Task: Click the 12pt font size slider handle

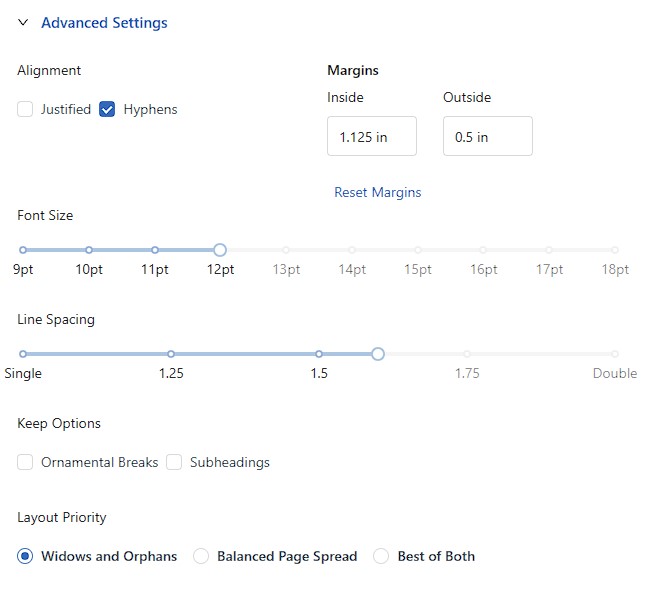Action: pyautogui.click(x=220, y=250)
